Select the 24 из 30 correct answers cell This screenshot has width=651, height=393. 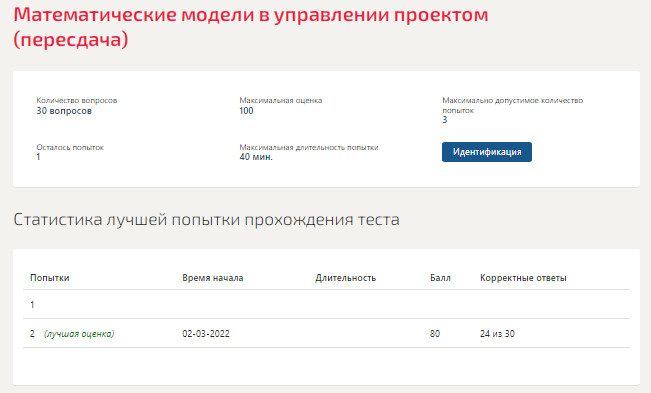click(497, 334)
